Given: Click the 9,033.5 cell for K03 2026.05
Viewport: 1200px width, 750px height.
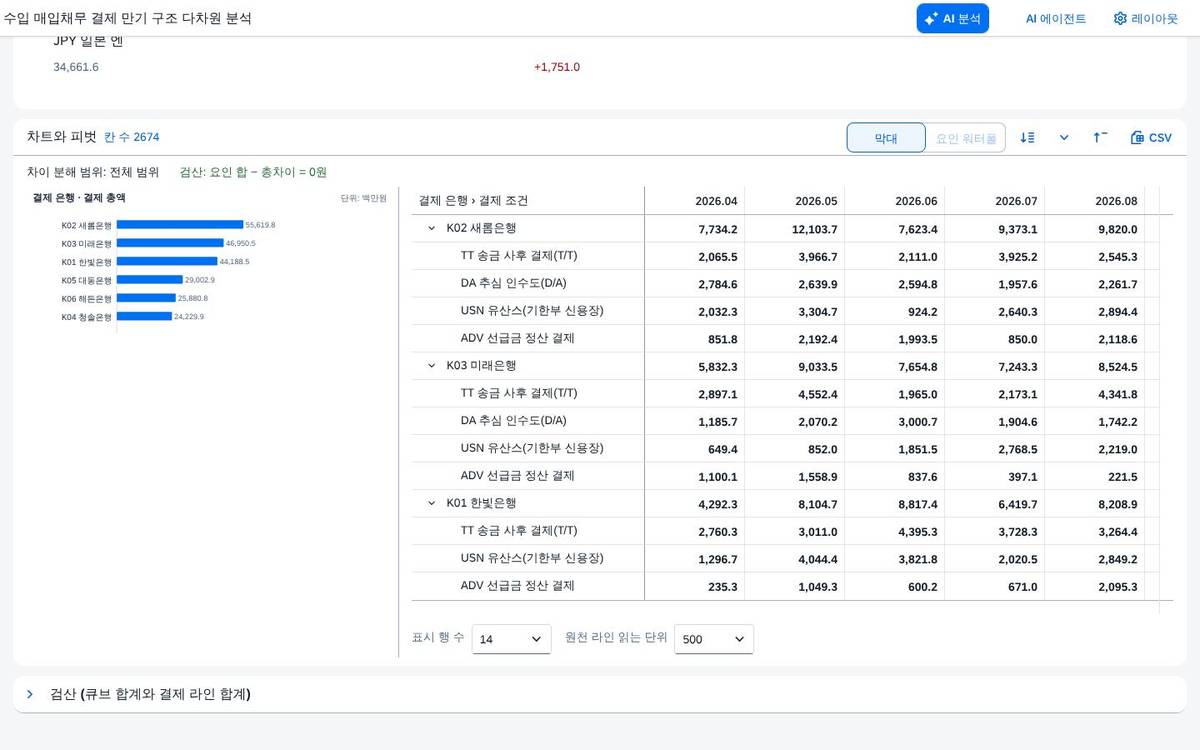Looking at the screenshot, I should [795, 366].
